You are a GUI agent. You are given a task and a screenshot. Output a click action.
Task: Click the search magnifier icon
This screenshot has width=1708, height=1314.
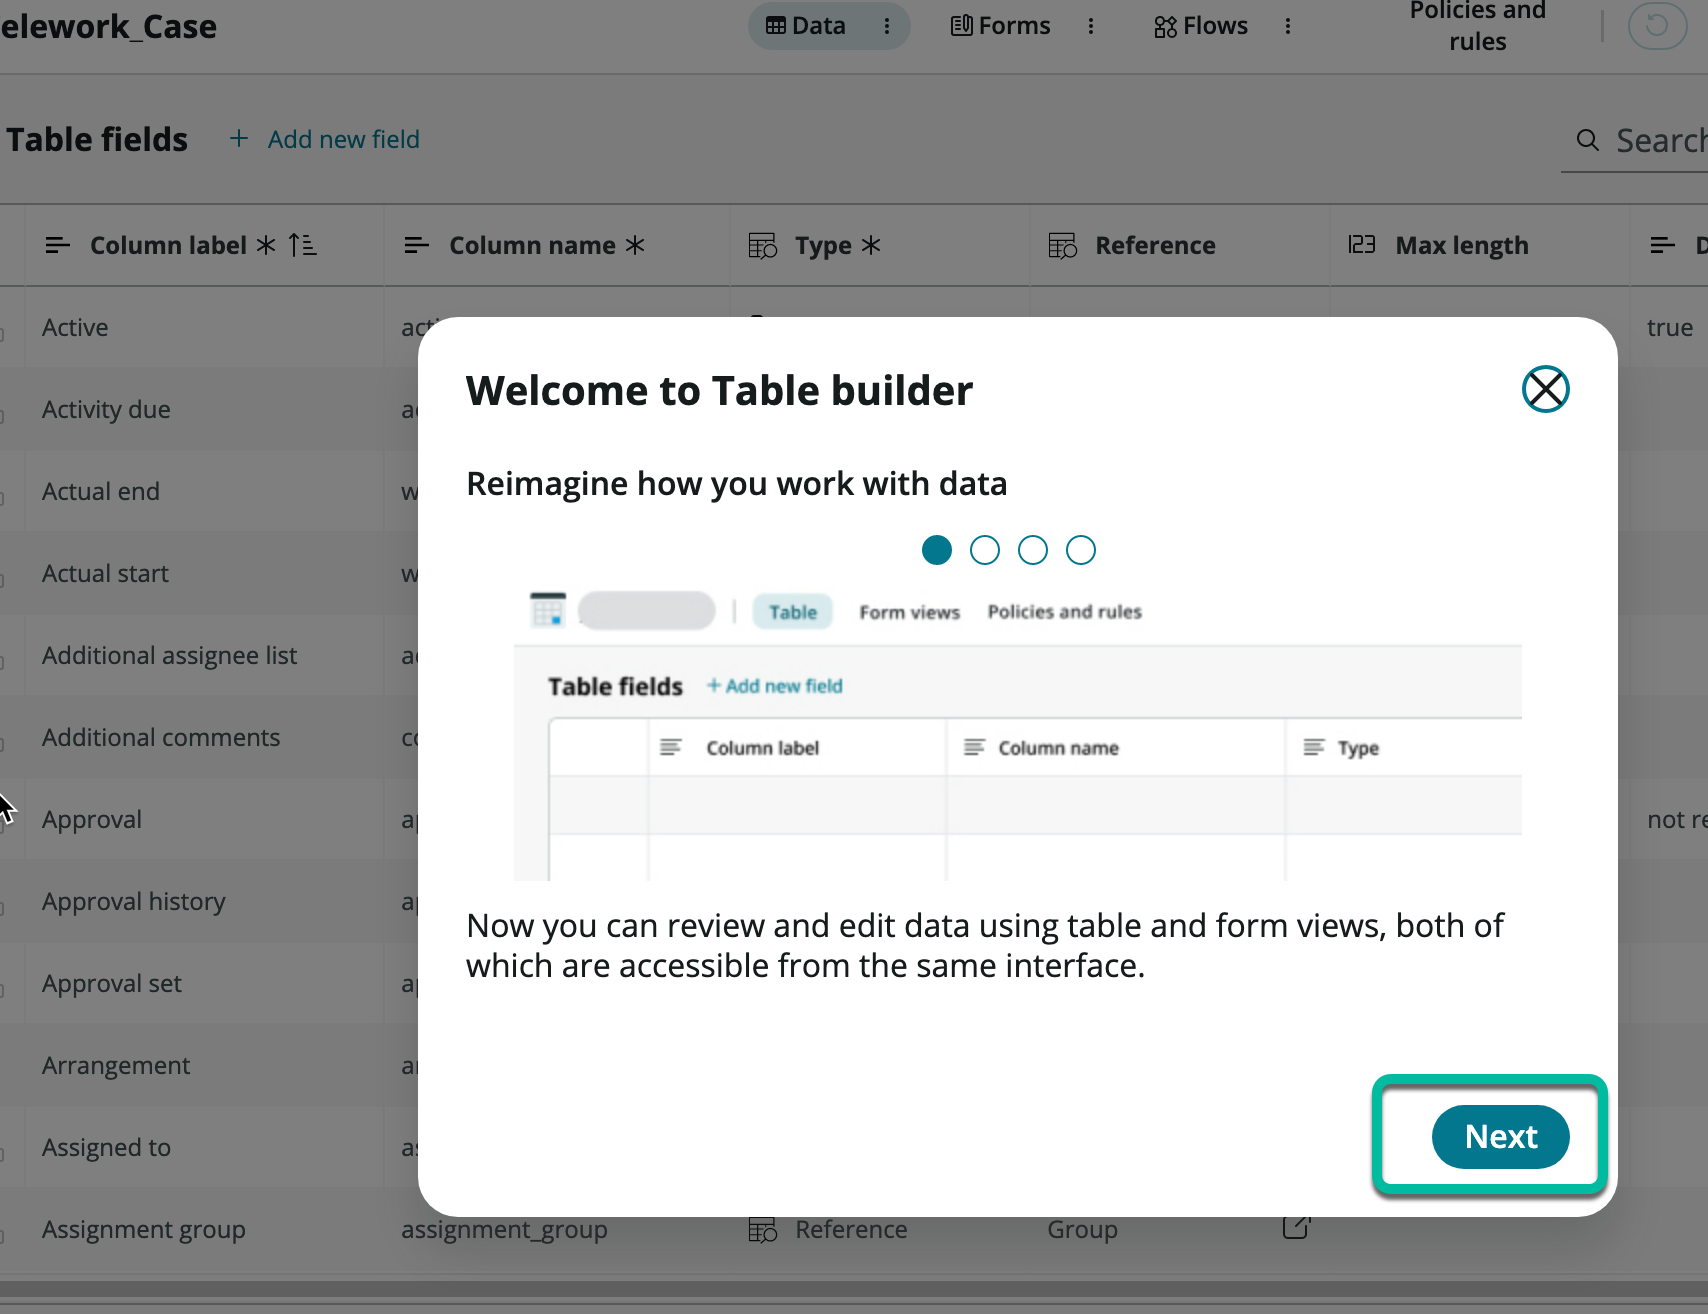point(1587,140)
